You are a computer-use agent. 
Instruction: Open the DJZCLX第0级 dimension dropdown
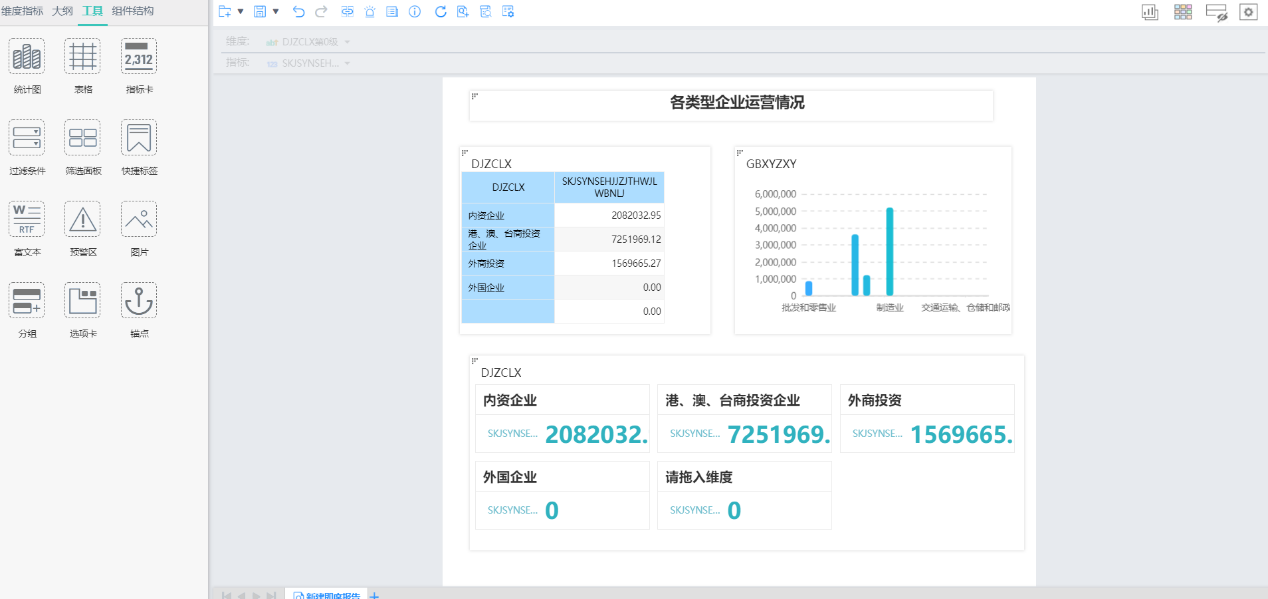click(x=347, y=42)
